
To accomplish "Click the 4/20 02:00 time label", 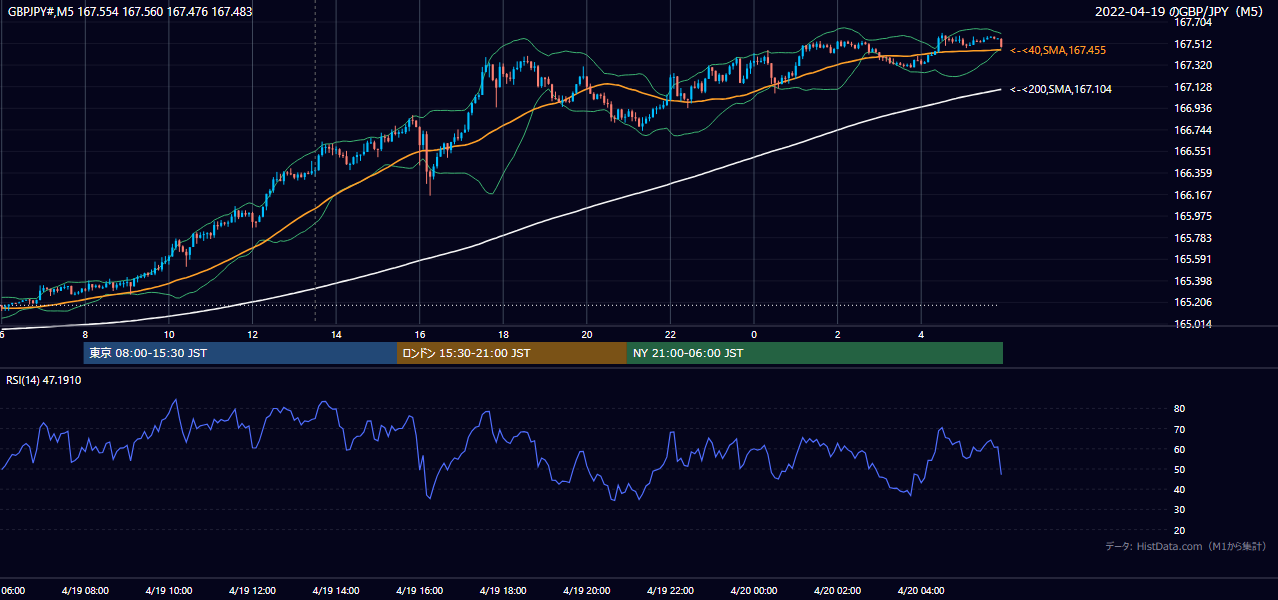I will click(837, 591).
